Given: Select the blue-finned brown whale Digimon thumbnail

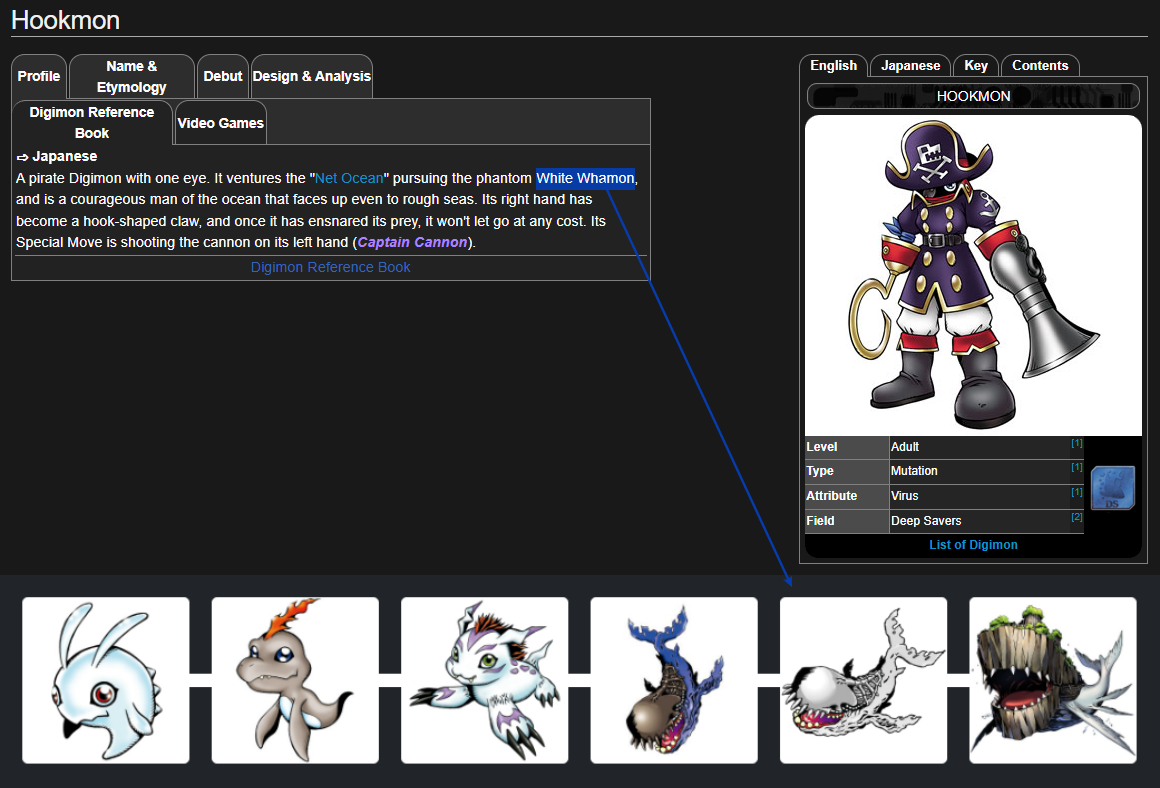Looking at the screenshot, I should pos(674,681).
